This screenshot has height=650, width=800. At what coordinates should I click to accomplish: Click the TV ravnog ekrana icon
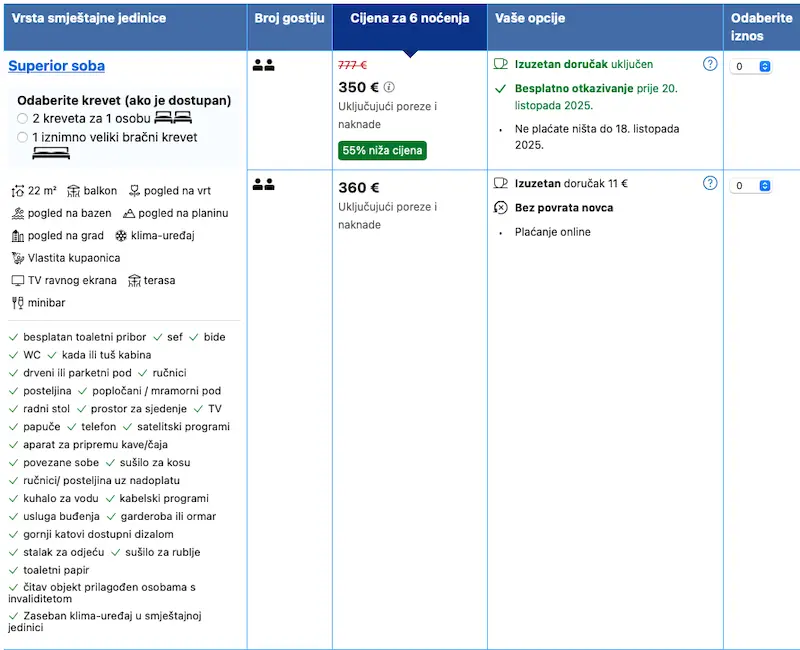tap(18, 281)
